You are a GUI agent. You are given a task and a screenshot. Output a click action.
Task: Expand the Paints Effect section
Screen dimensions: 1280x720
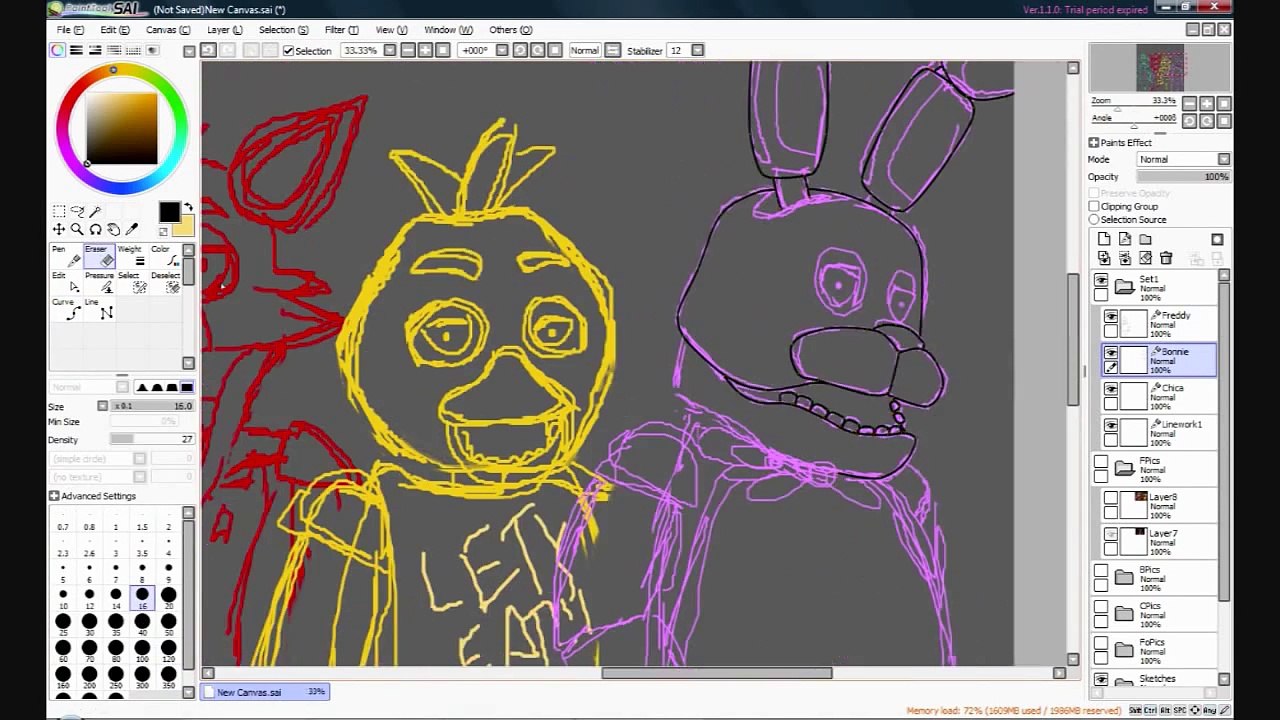point(1094,143)
